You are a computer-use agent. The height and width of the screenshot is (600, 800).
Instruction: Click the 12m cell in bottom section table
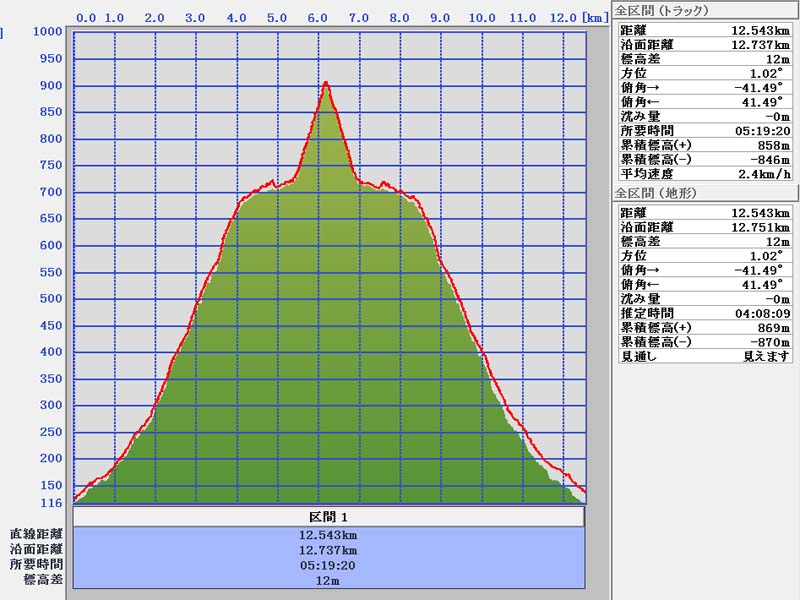coord(328,579)
